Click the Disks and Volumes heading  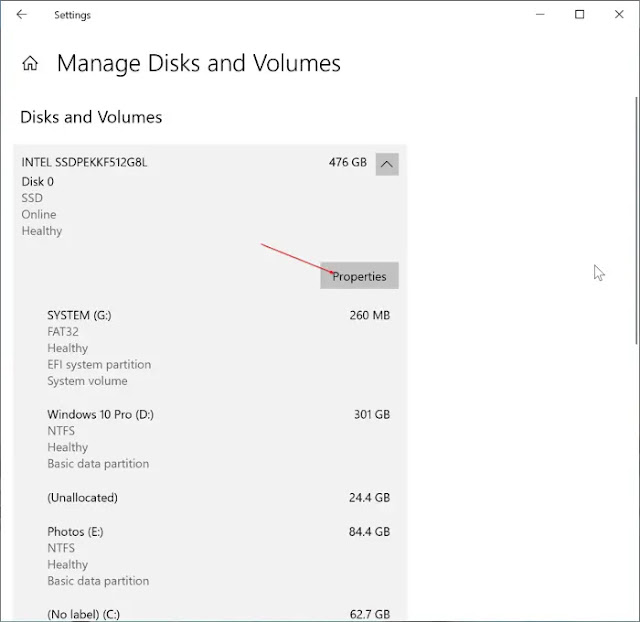tap(91, 117)
